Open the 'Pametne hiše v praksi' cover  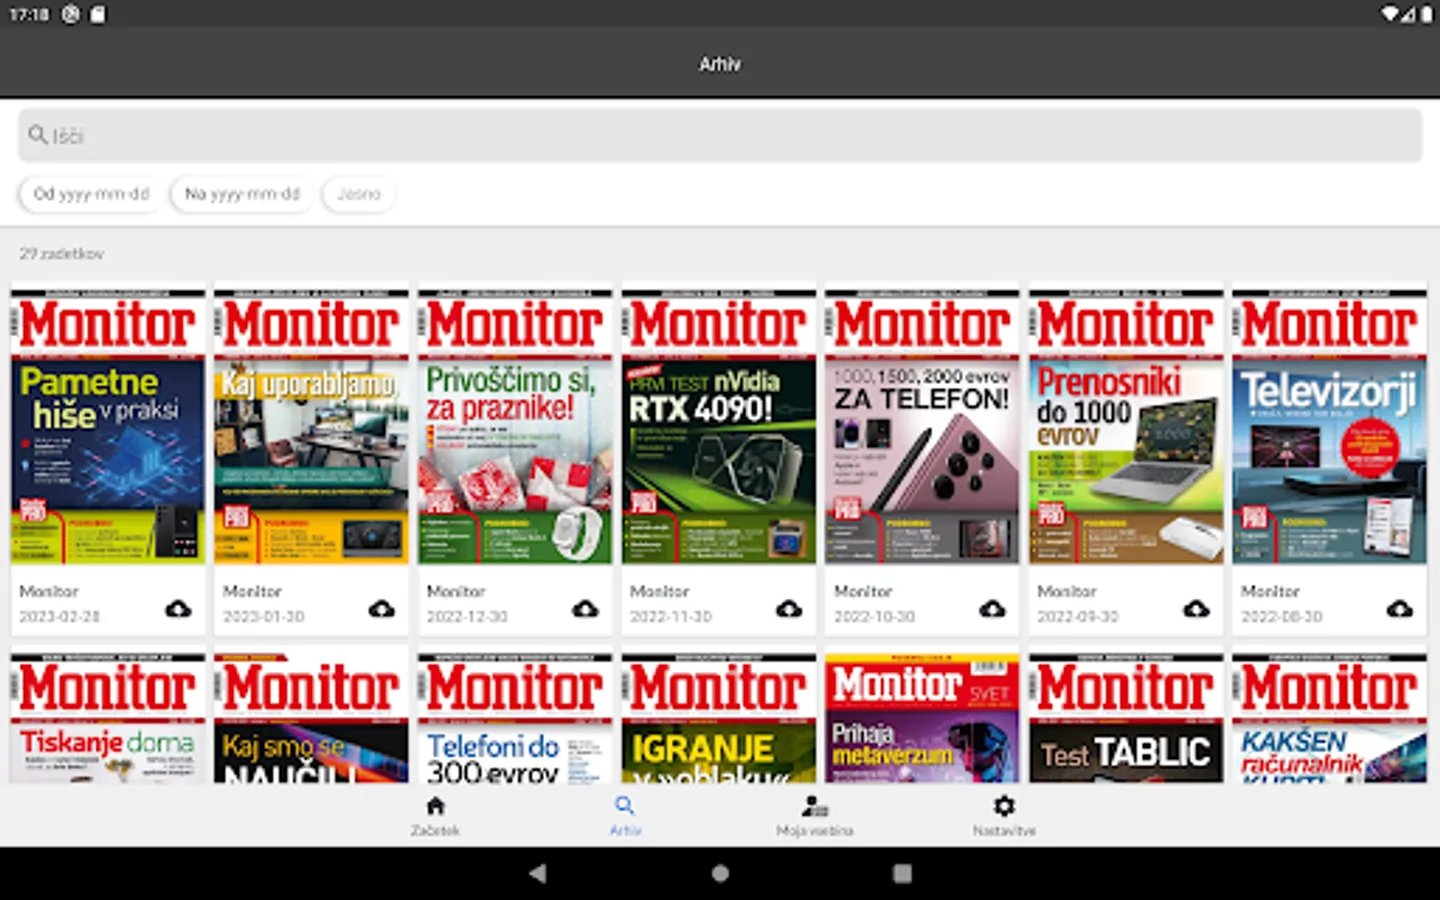(108, 427)
